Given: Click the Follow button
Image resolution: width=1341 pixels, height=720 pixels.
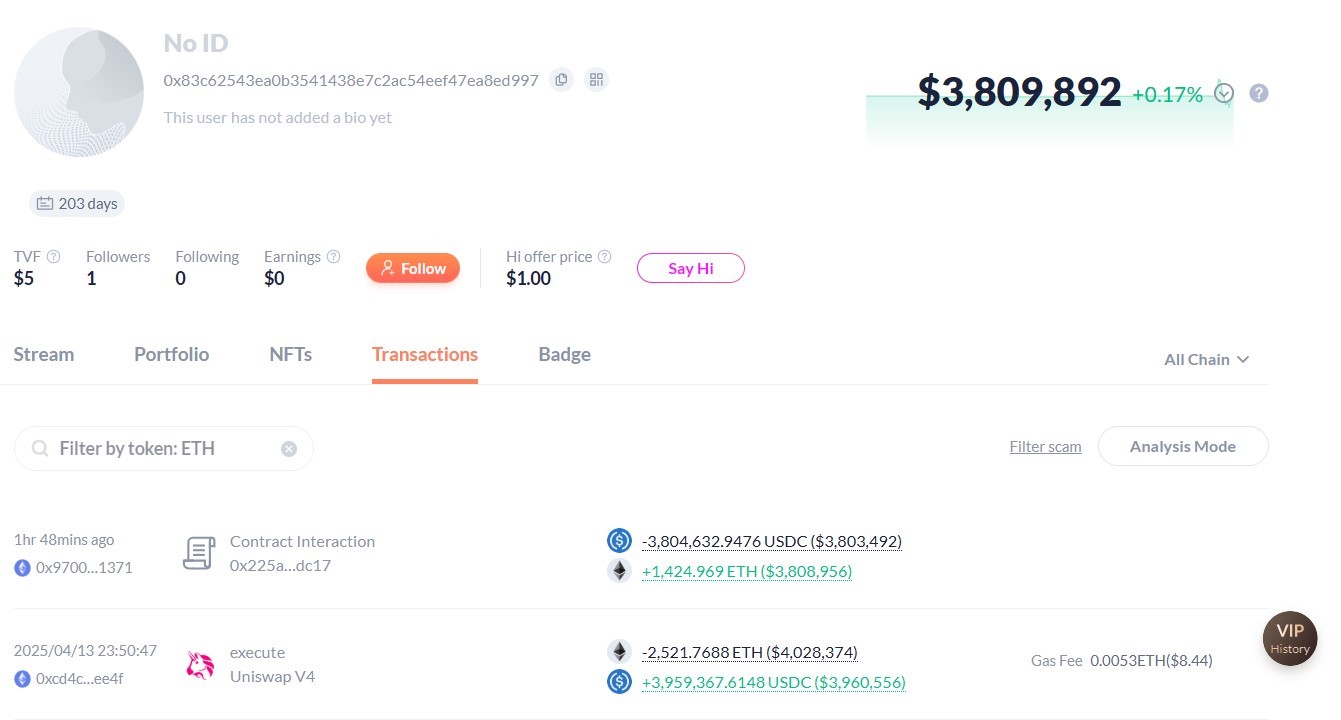Looking at the screenshot, I should pyautogui.click(x=413, y=268).
